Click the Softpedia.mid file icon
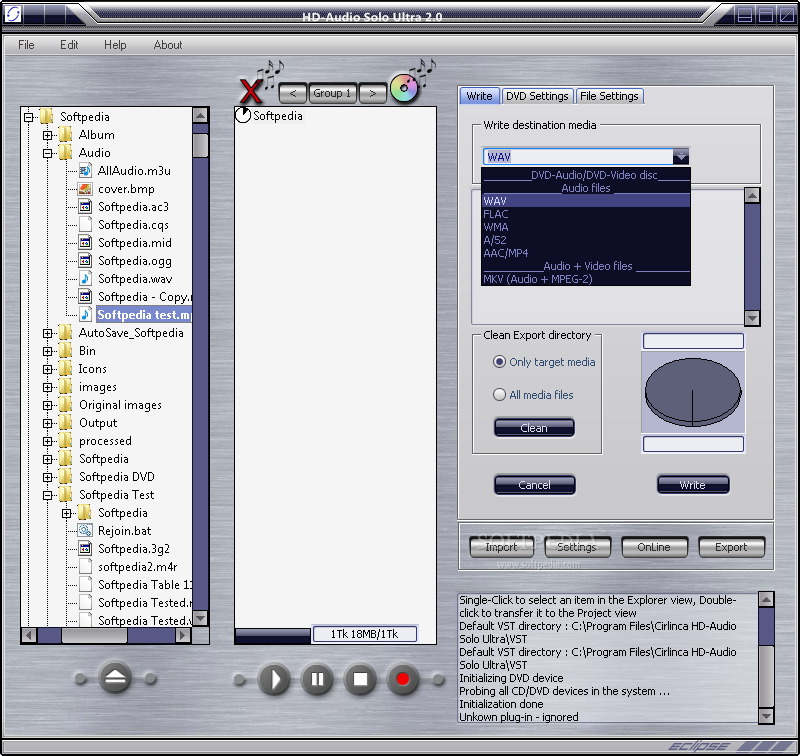 coord(85,242)
